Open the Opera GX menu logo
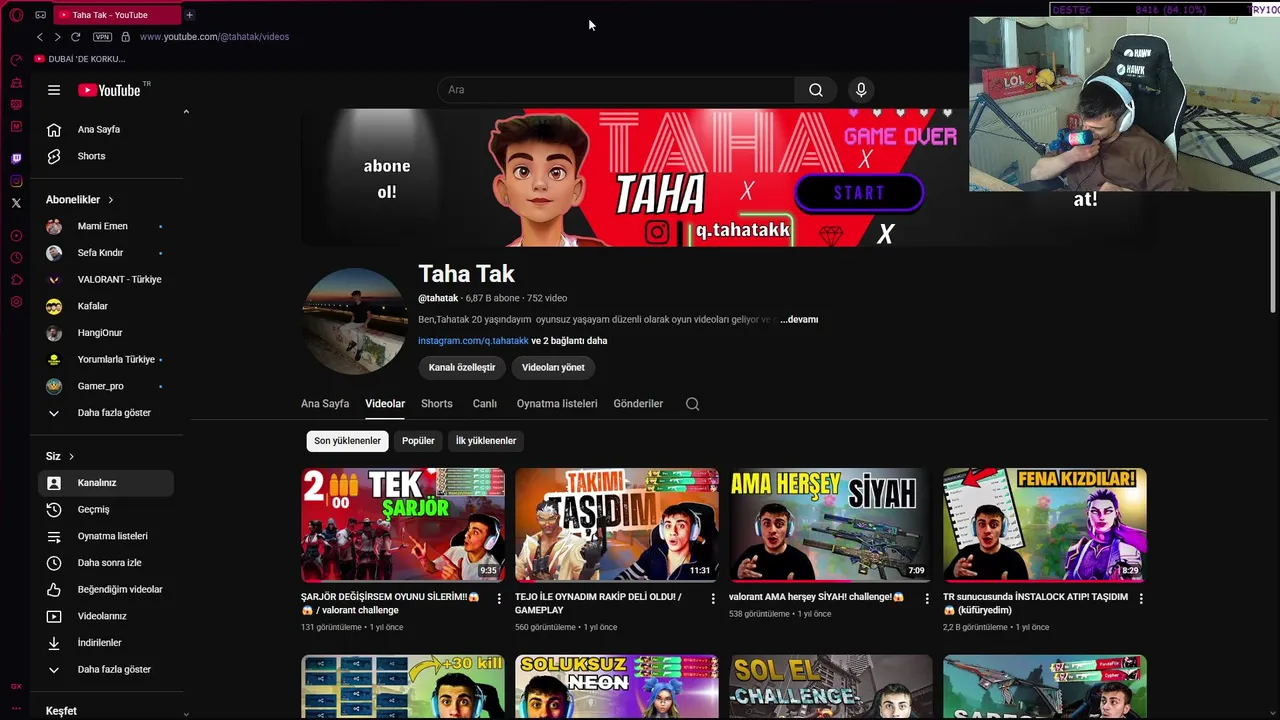Image resolution: width=1280 pixels, height=720 pixels. pos(16,15)
